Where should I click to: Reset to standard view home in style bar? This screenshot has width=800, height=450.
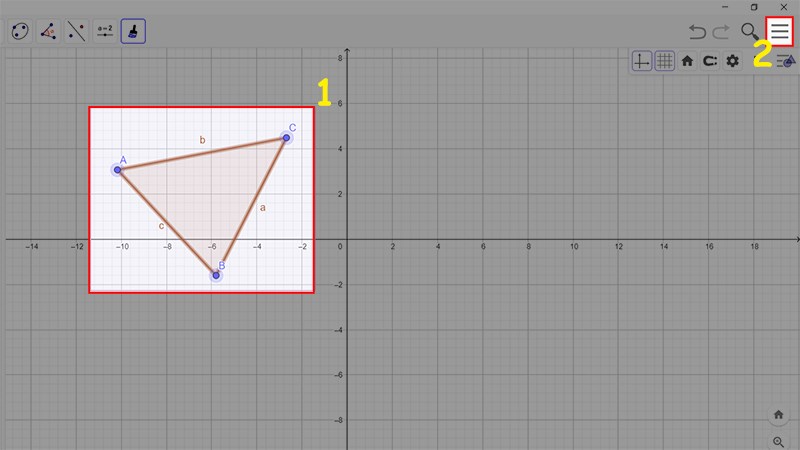point(687,61)
